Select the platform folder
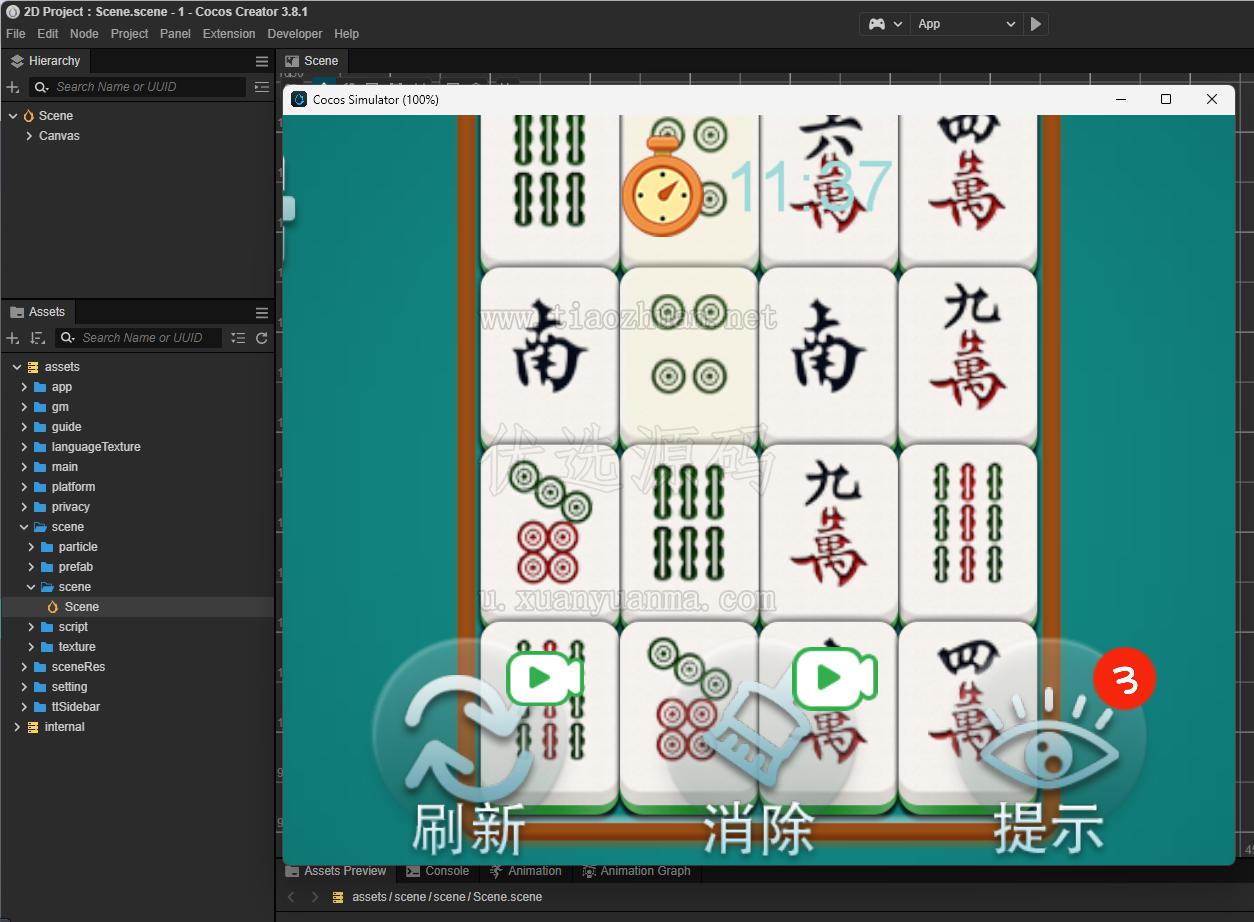Image resolution: width=1254 pixels, height=922 pixels. 73,487
